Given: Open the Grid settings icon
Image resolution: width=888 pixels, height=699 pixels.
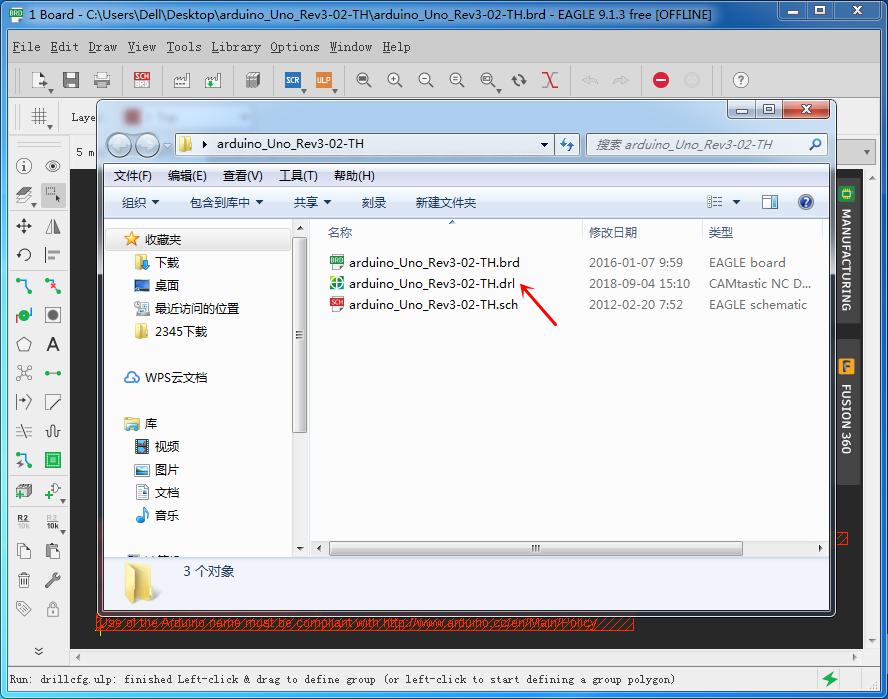Looking at the screenshot, I should (39, 117).
